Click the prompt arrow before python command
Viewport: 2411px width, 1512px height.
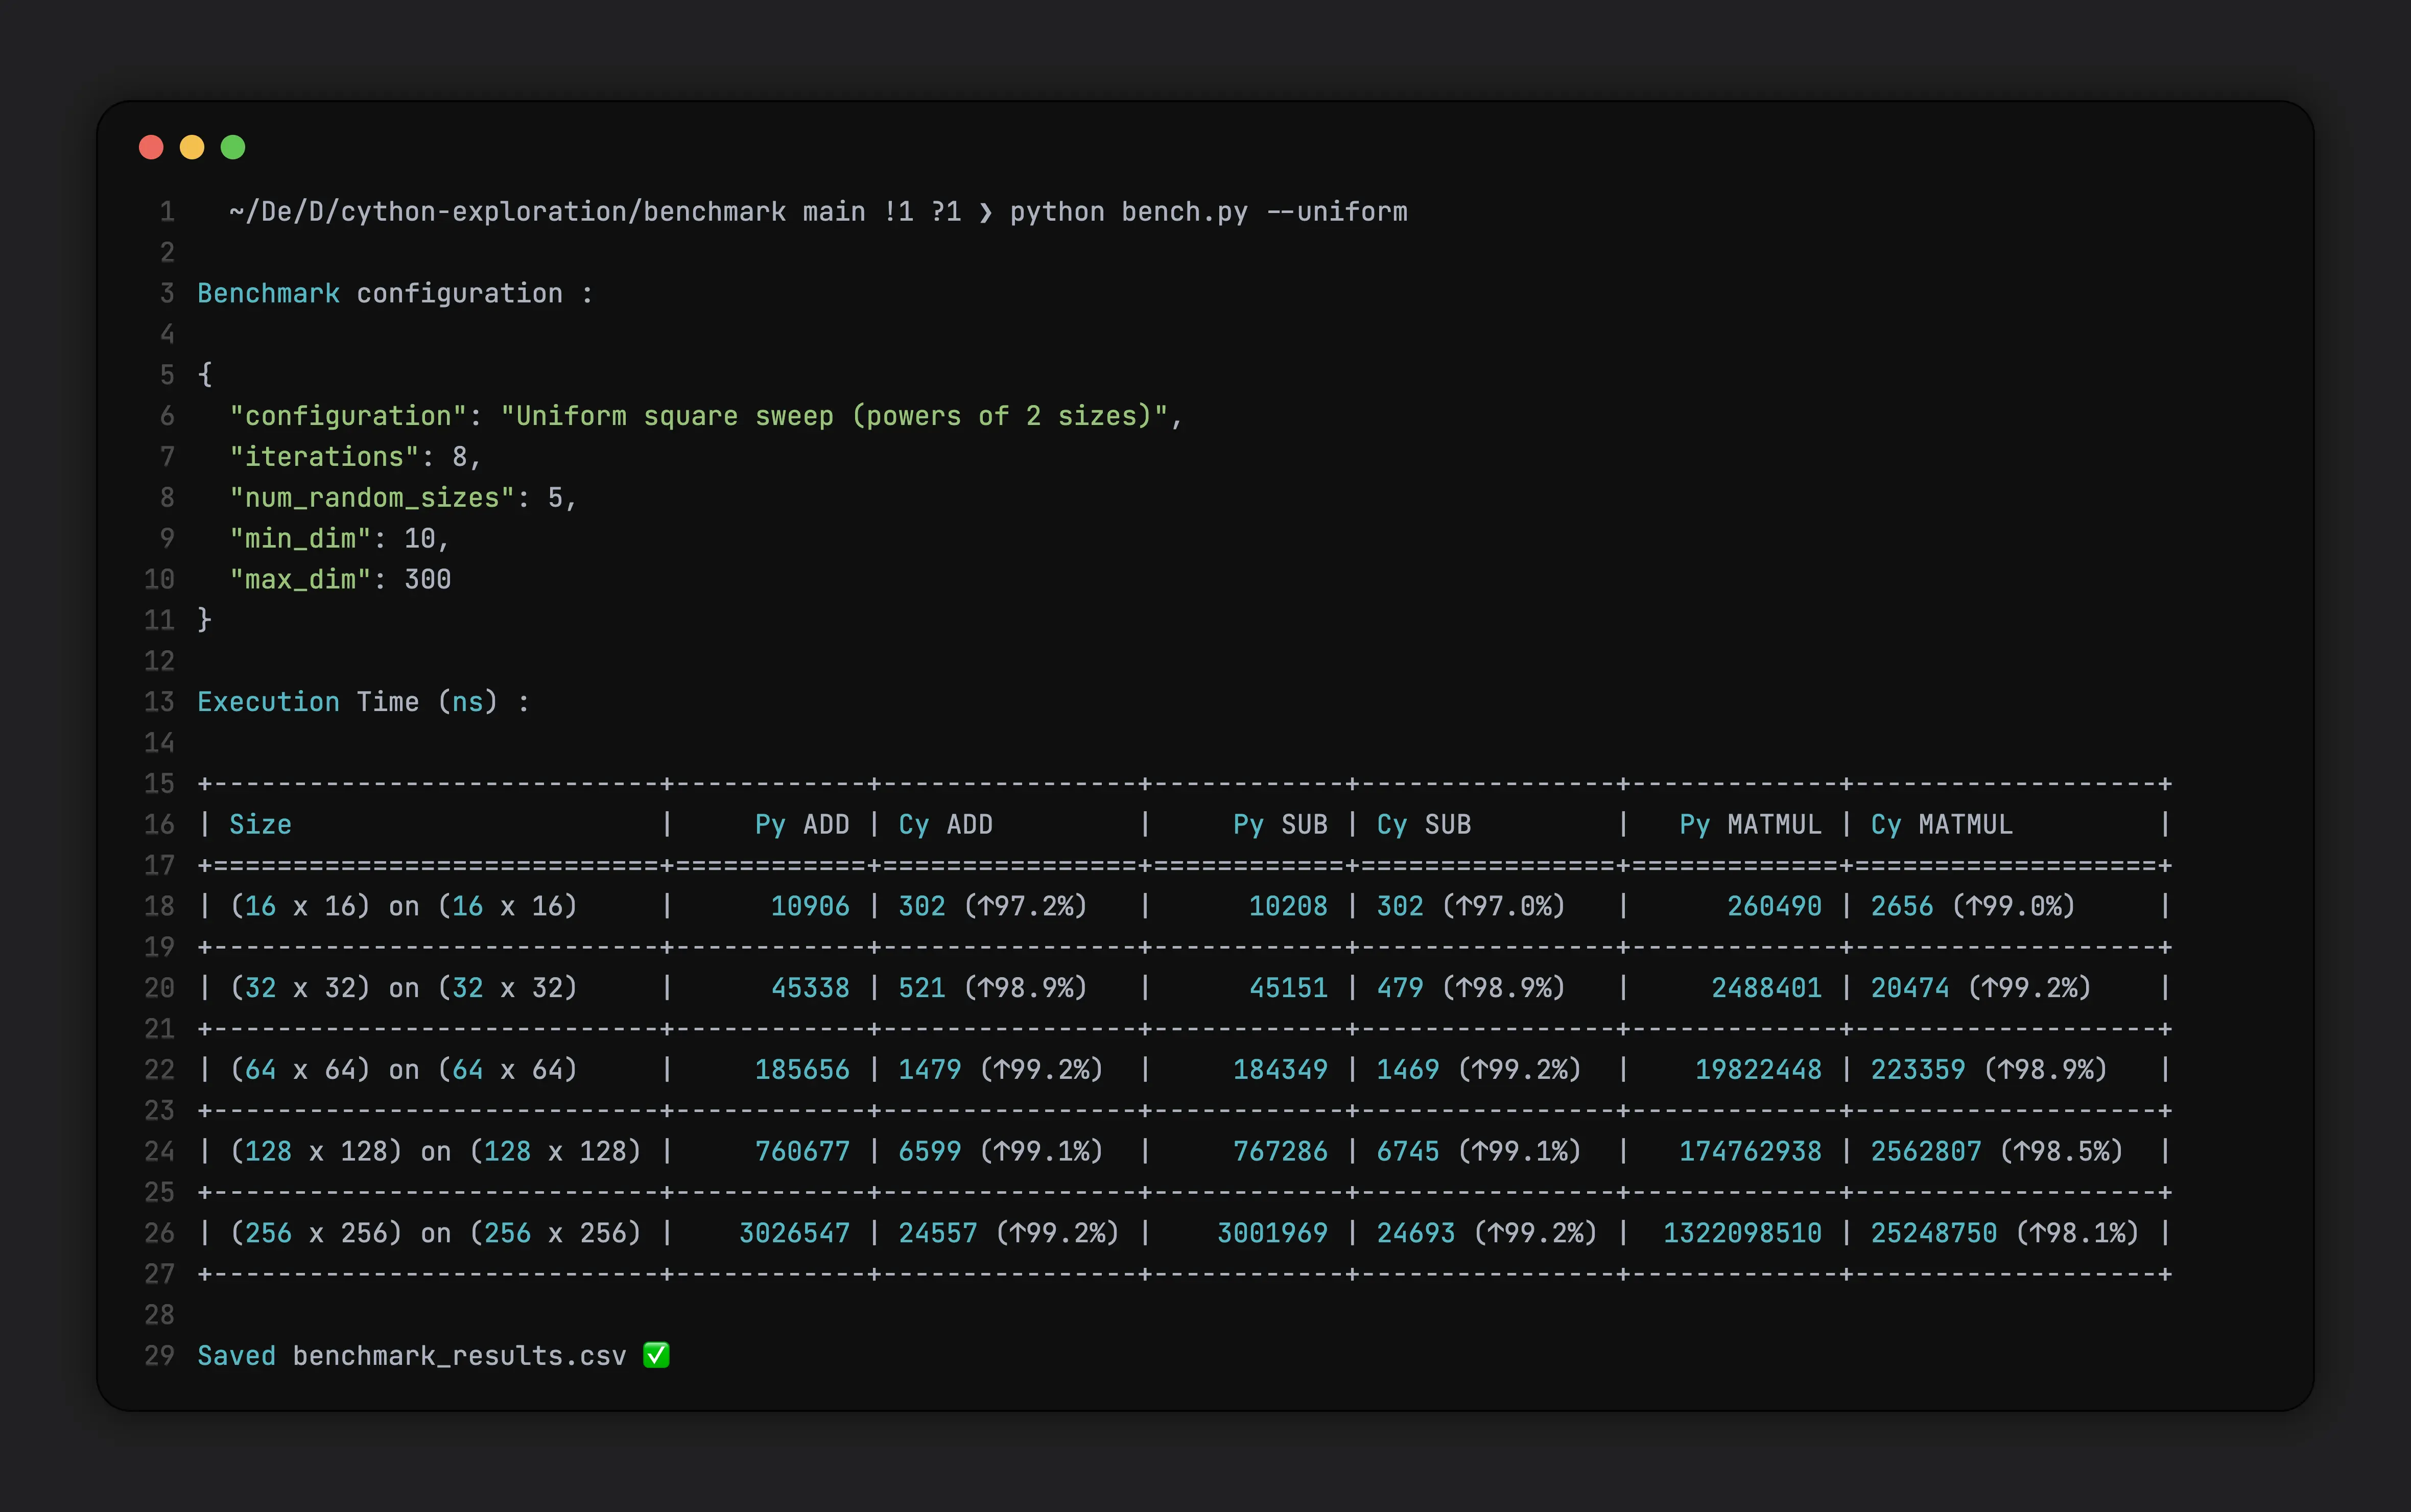(x=986, y=212)
